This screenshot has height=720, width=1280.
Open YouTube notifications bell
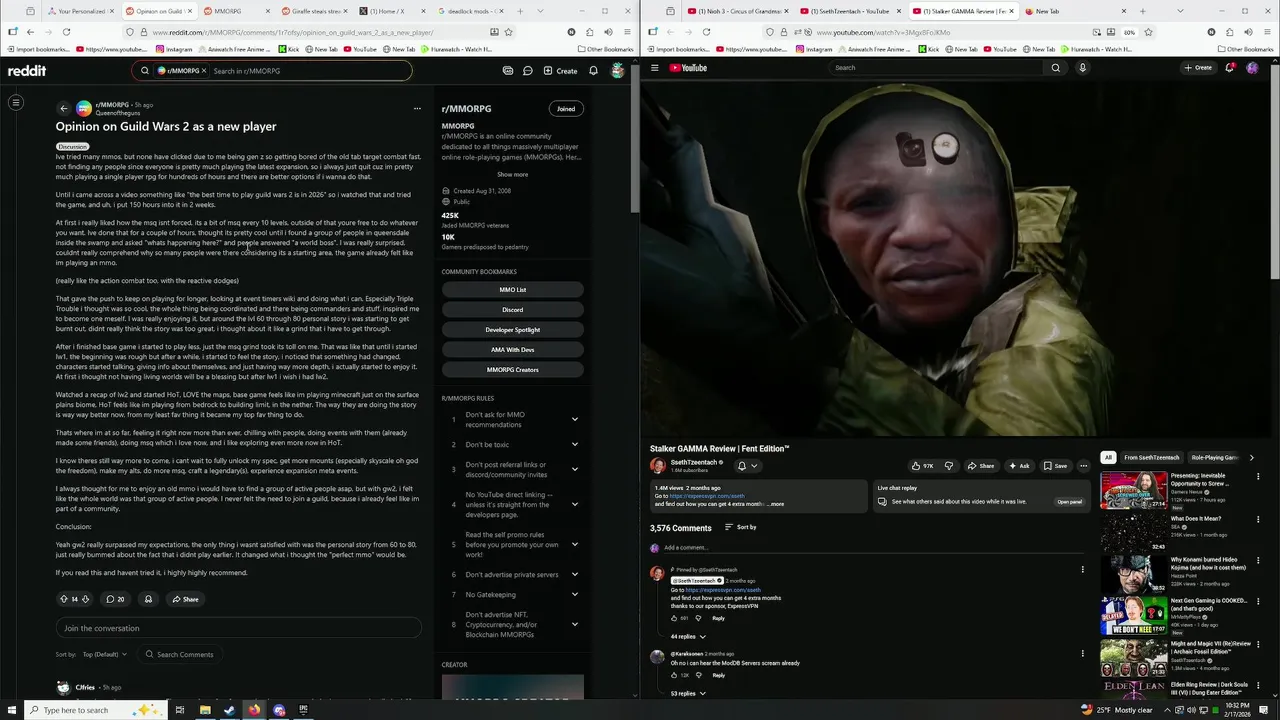[x=1229, y=68]
